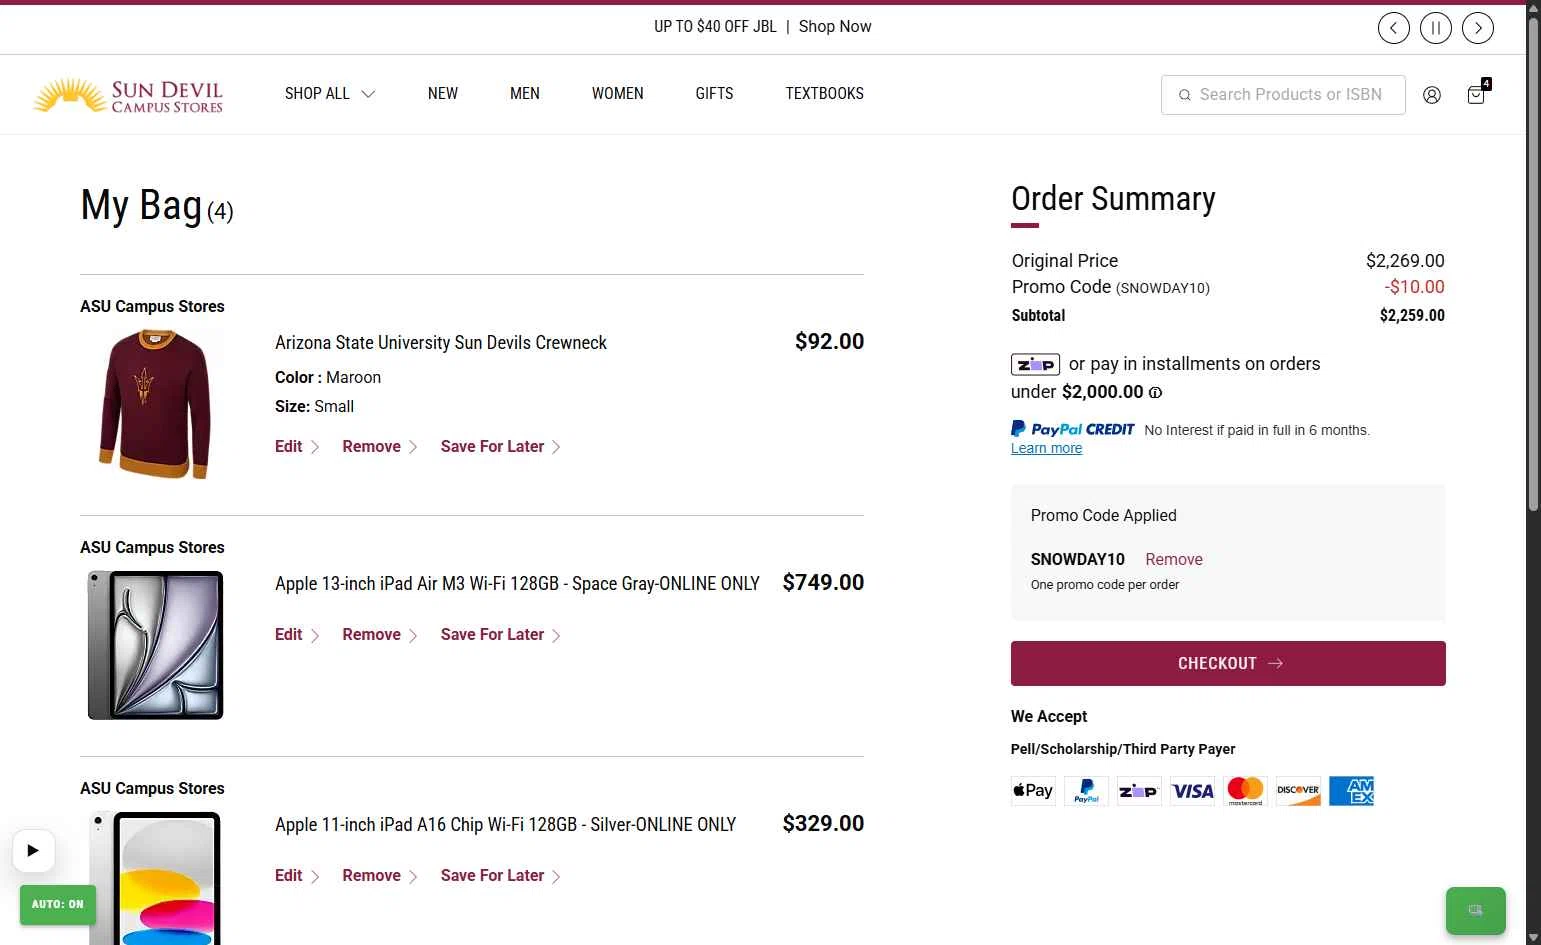Click the Sun Devil Campus Stores logo
1541x945 pixels.
coord(128,96)
